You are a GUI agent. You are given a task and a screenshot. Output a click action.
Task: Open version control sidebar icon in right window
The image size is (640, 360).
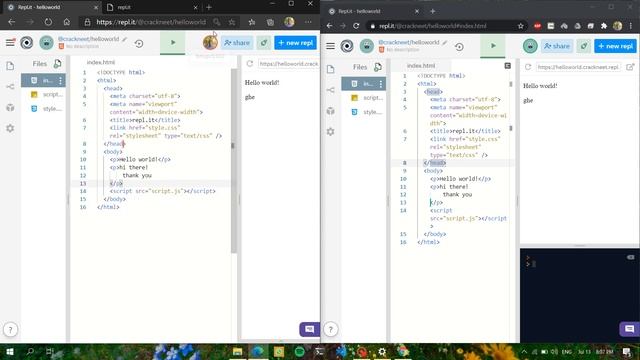[330, 90]
